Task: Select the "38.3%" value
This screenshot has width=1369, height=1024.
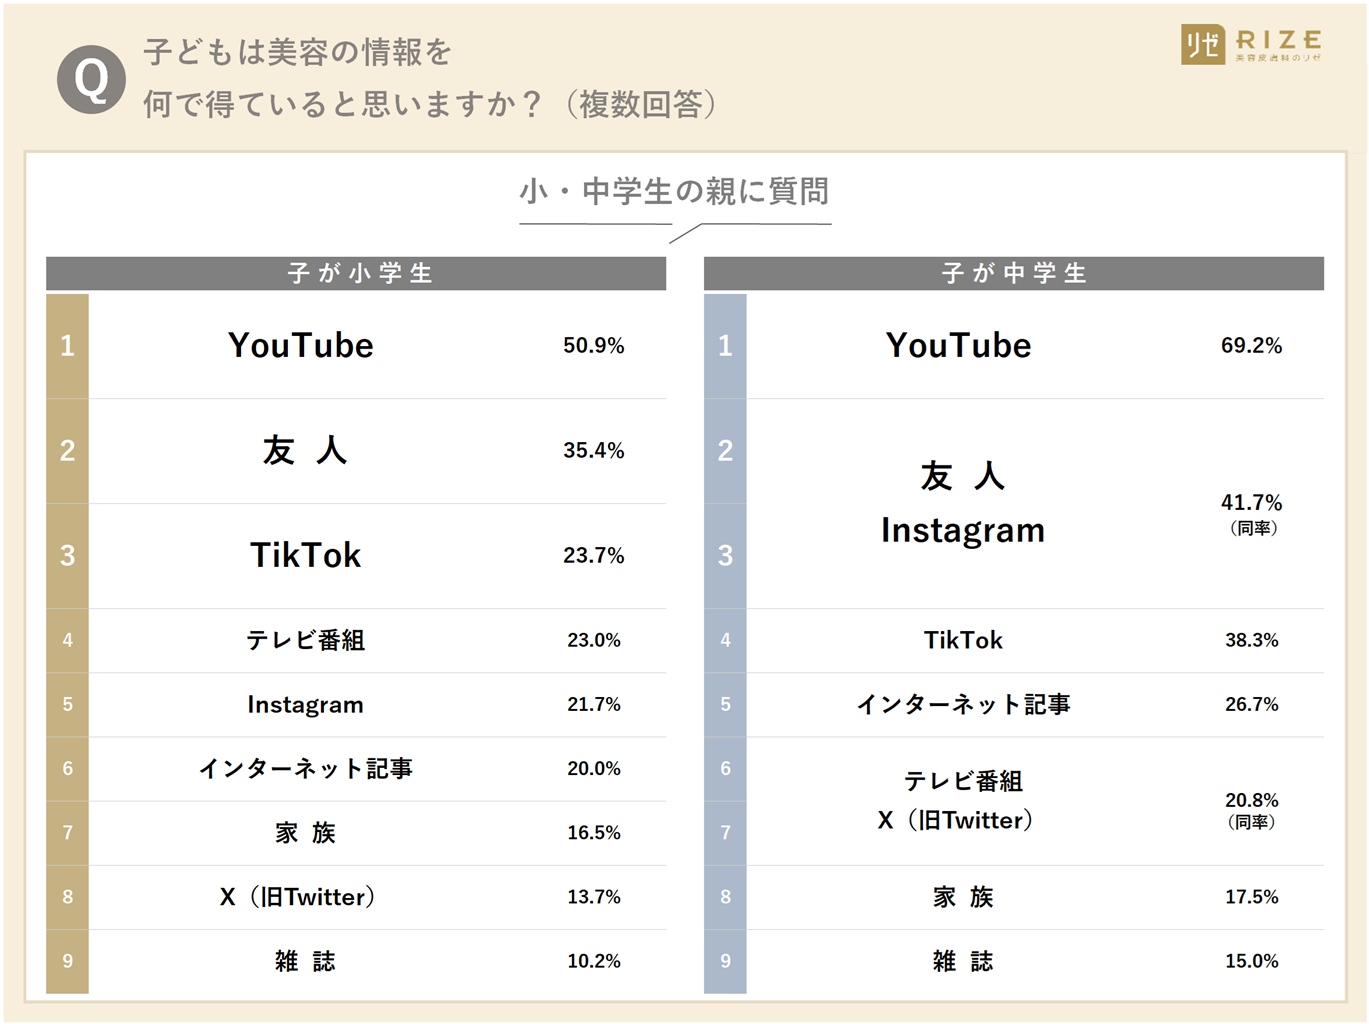Action: pyautogui.click(x=1252, y=640)
